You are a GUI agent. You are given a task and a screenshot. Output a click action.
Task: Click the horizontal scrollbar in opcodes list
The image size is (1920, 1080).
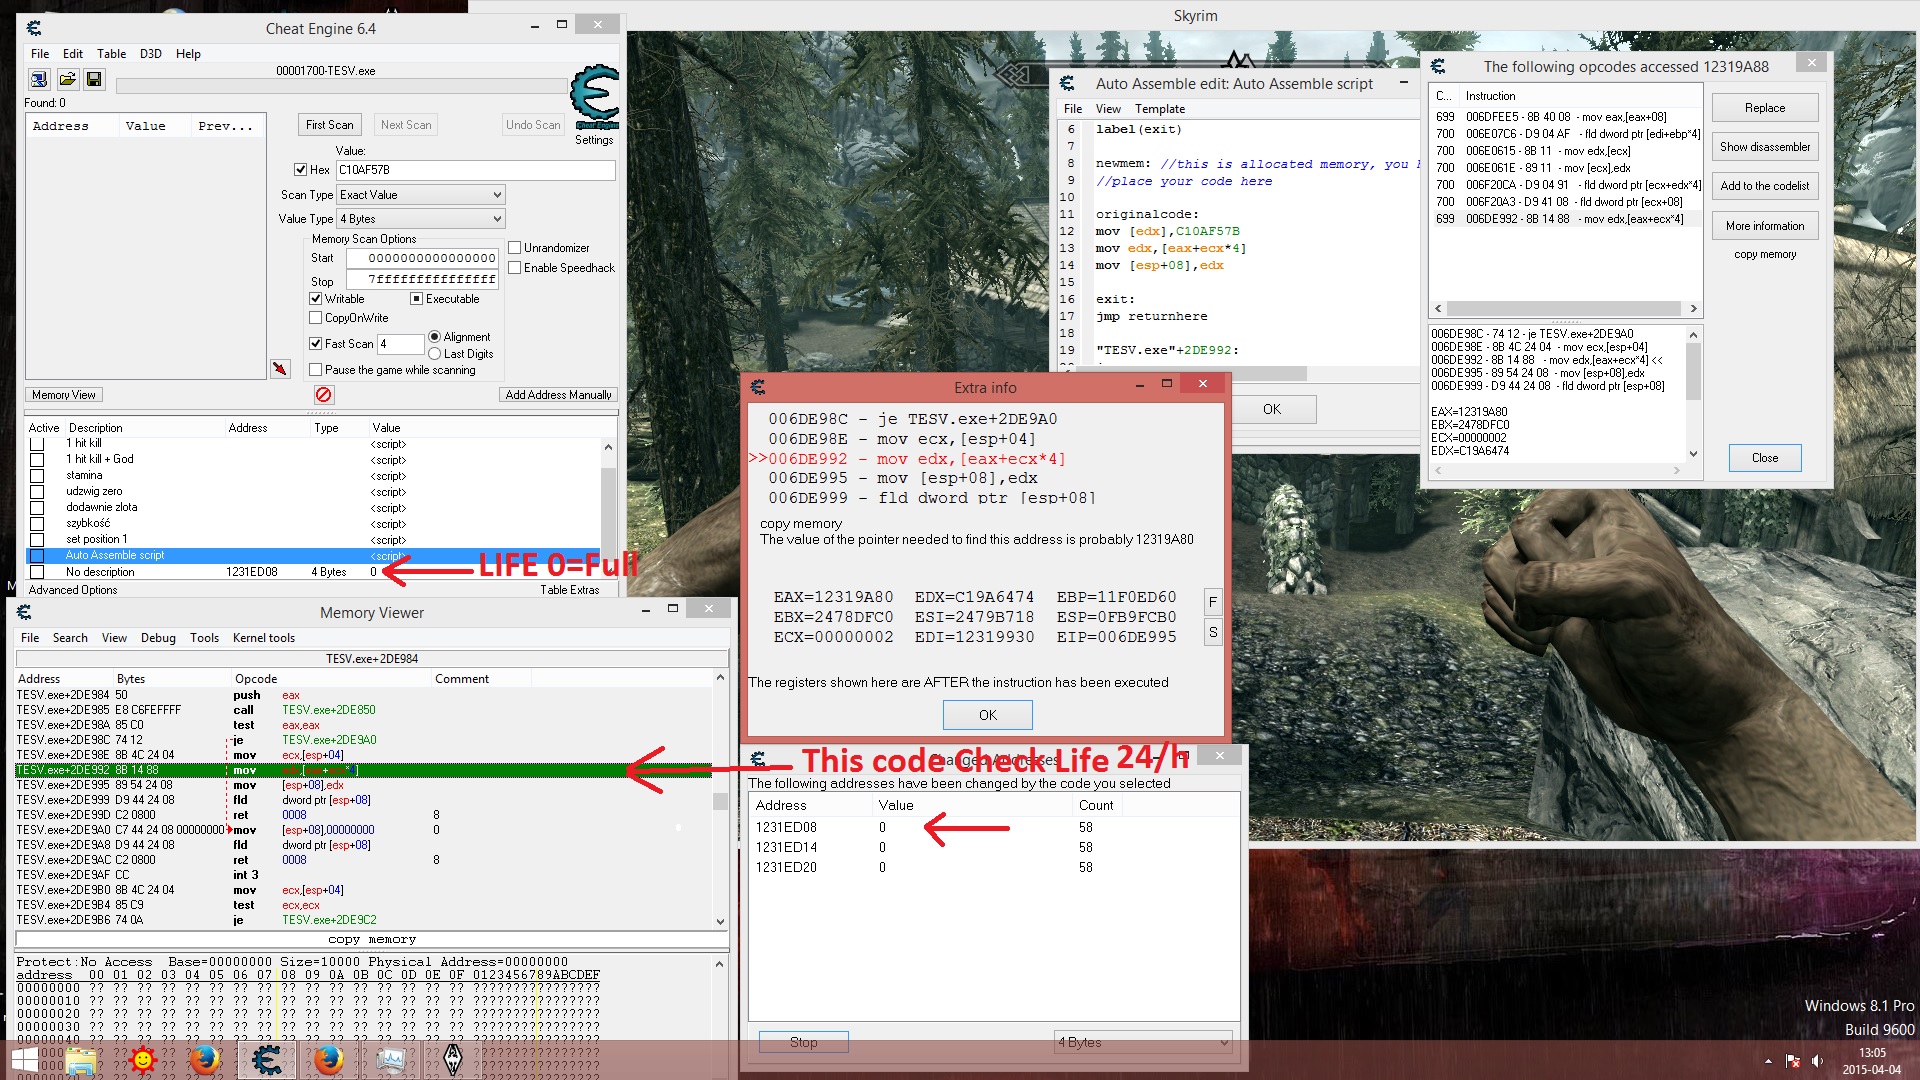pyautogui.click(x=1565, y=309)
